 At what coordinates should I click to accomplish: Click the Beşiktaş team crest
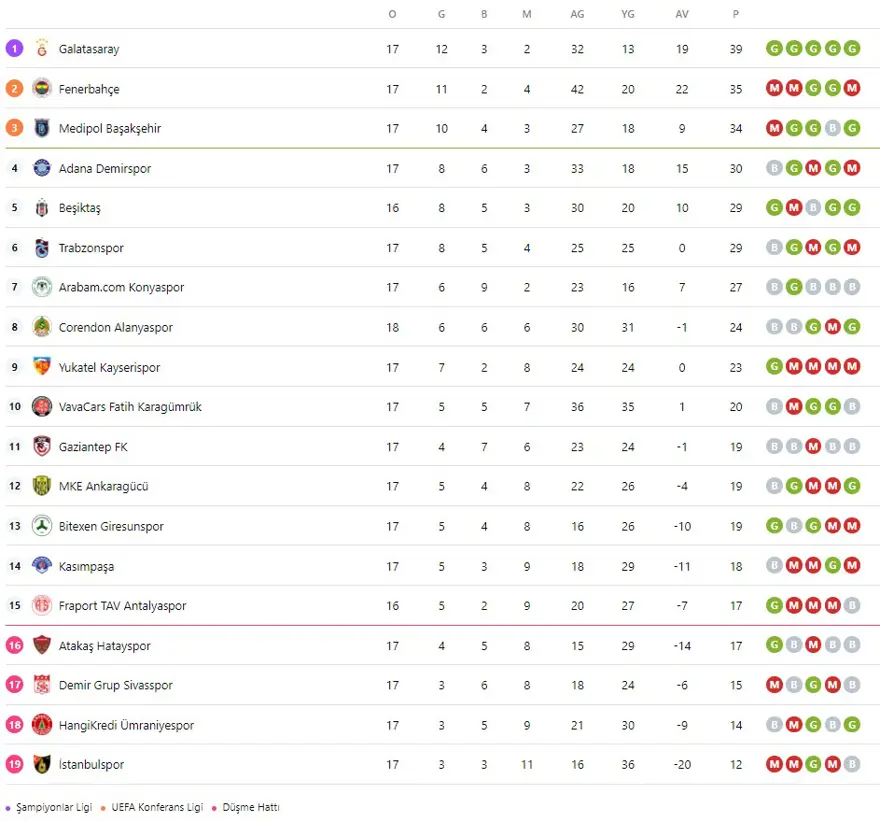pos(42,208)
